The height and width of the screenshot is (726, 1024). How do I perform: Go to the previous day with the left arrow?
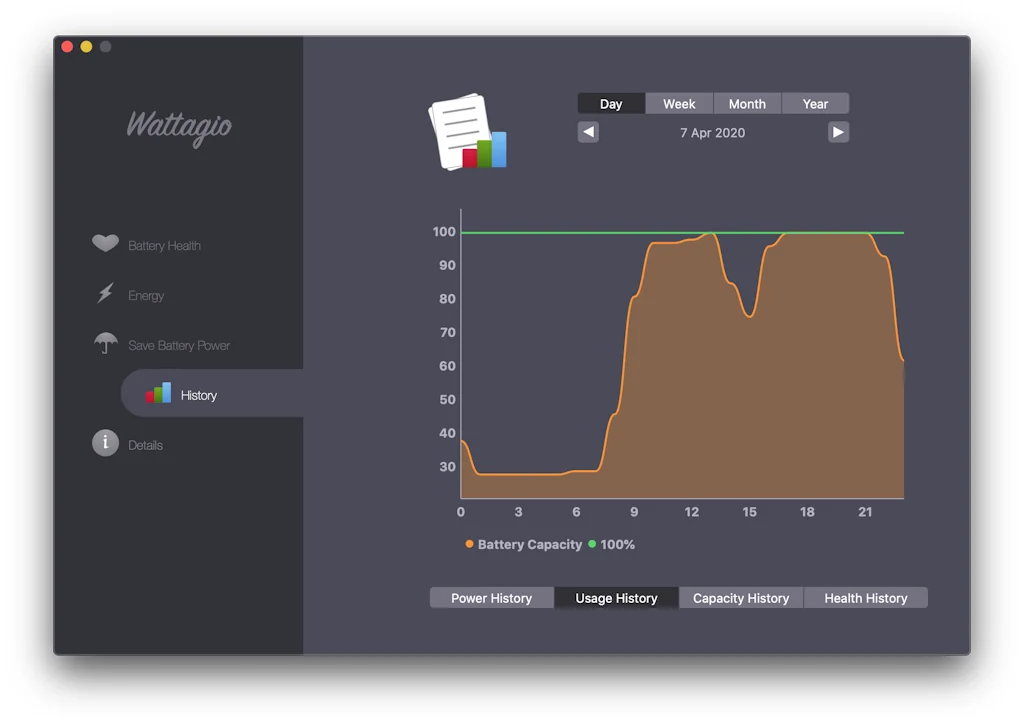pos(588,131)
